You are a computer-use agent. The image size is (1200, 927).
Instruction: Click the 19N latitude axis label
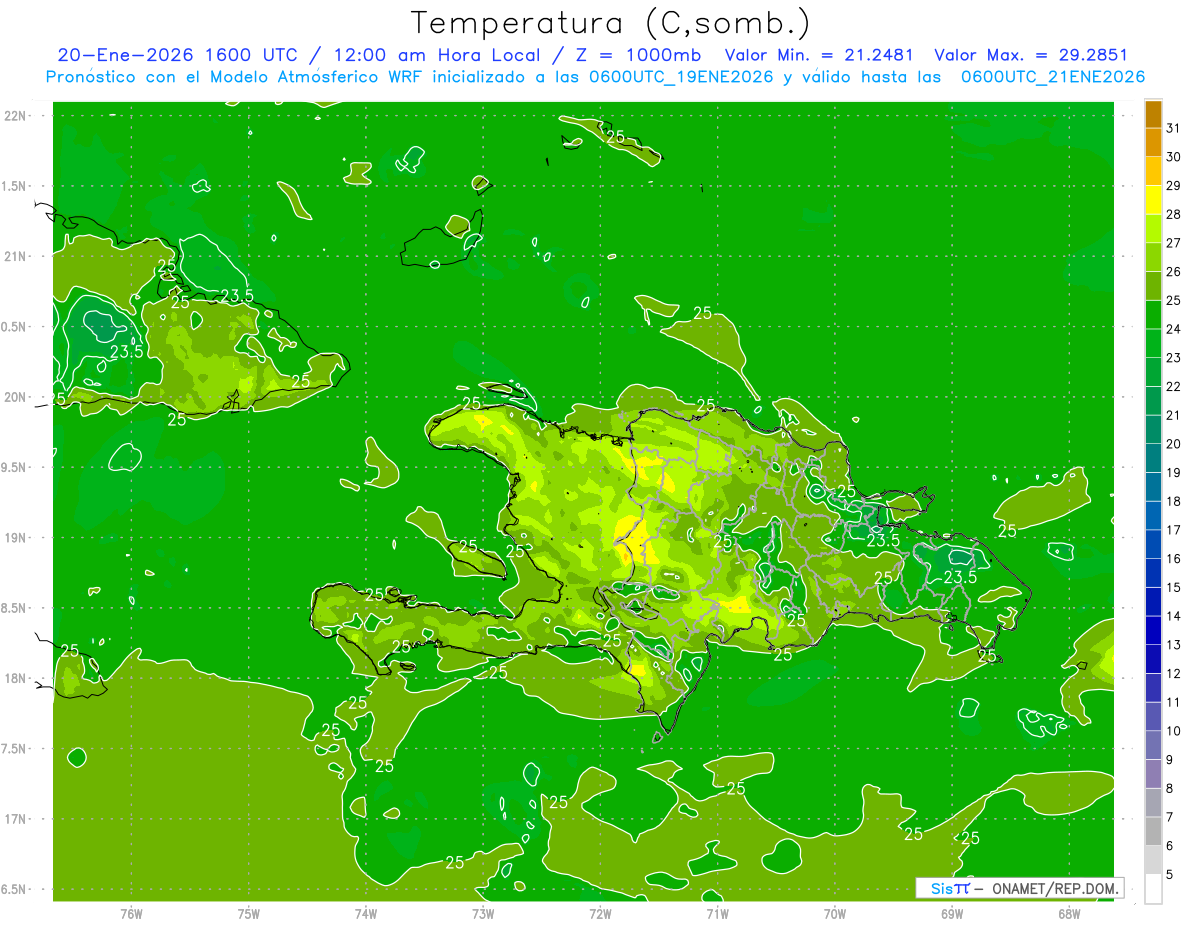[x=16, y=538]
